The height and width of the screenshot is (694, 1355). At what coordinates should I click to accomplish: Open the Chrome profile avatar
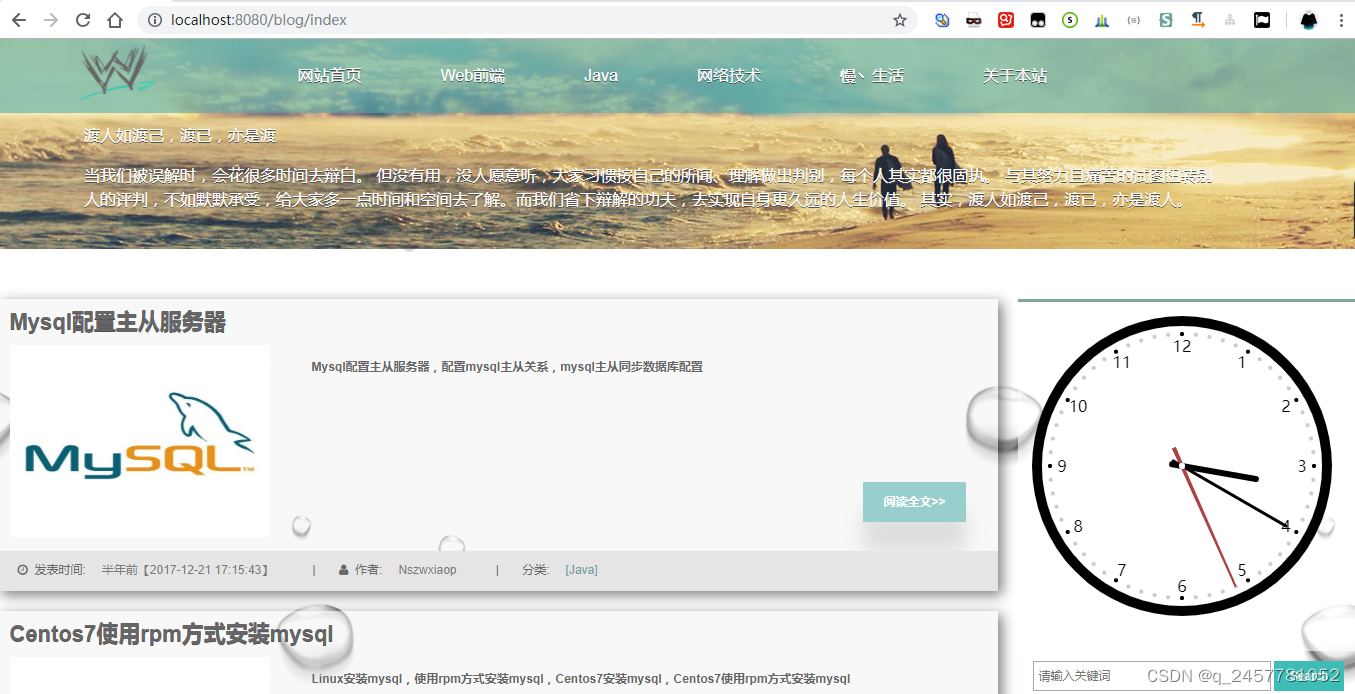(1309, 20)
